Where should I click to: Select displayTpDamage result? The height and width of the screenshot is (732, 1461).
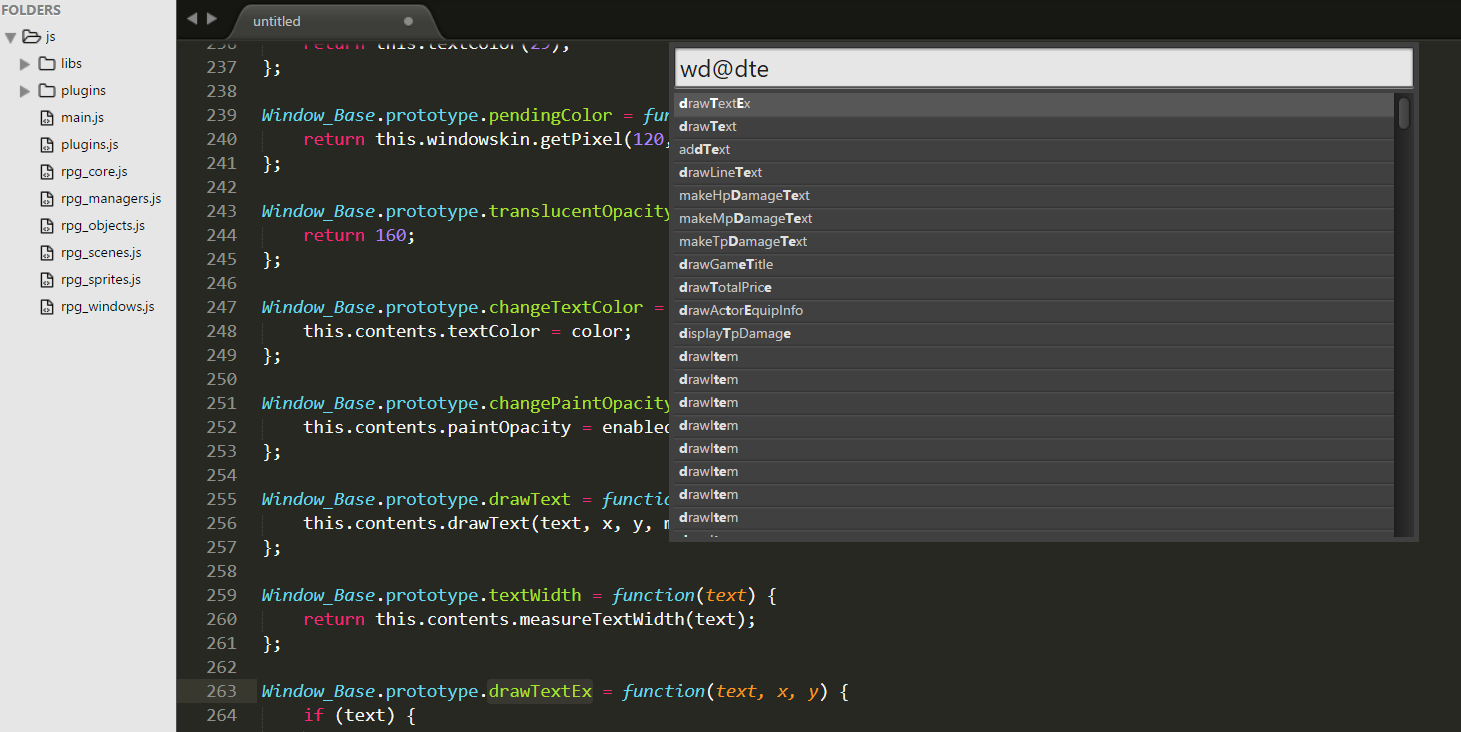(x=1034, y=334)
